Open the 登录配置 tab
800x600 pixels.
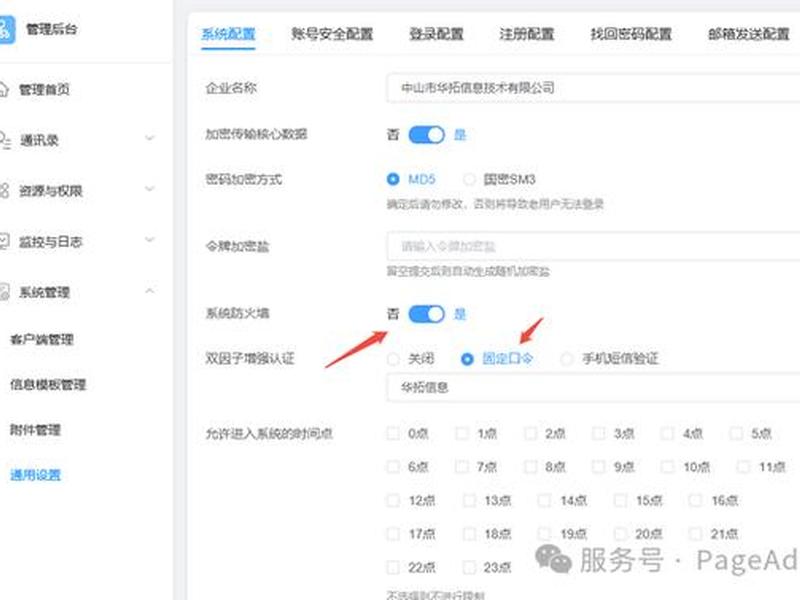click(436, 34)
